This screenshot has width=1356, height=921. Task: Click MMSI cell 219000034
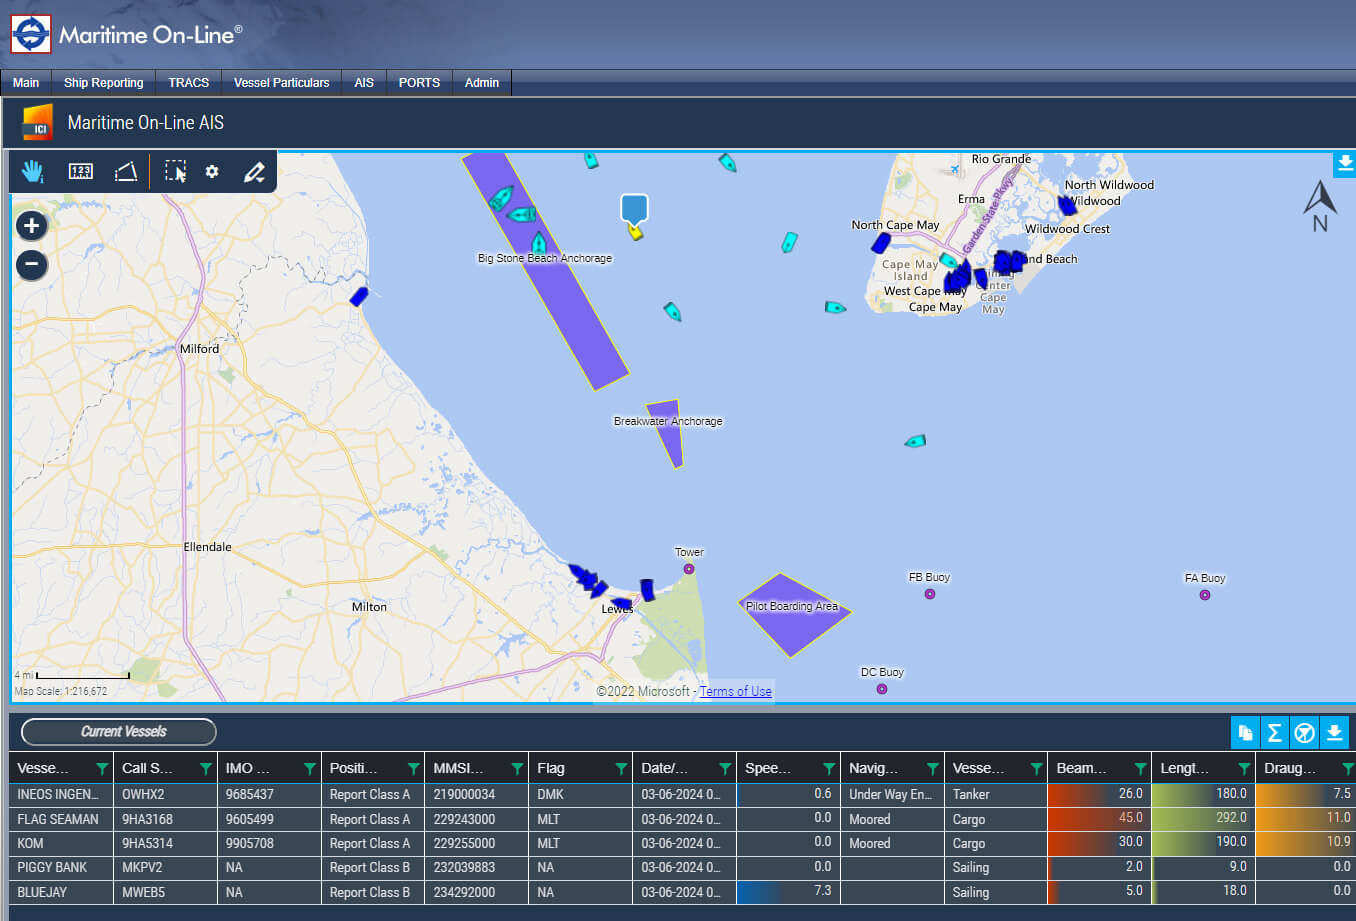(x=477, y=795)
